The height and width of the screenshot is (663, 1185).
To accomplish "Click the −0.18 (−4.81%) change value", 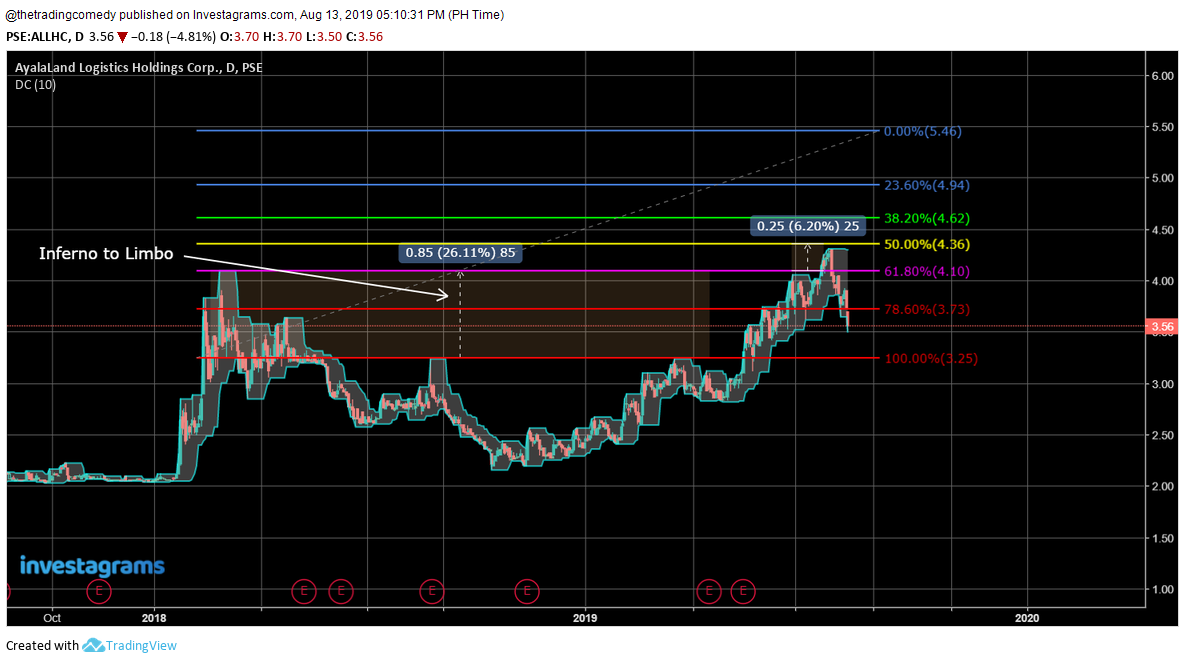I will (173, 37).
